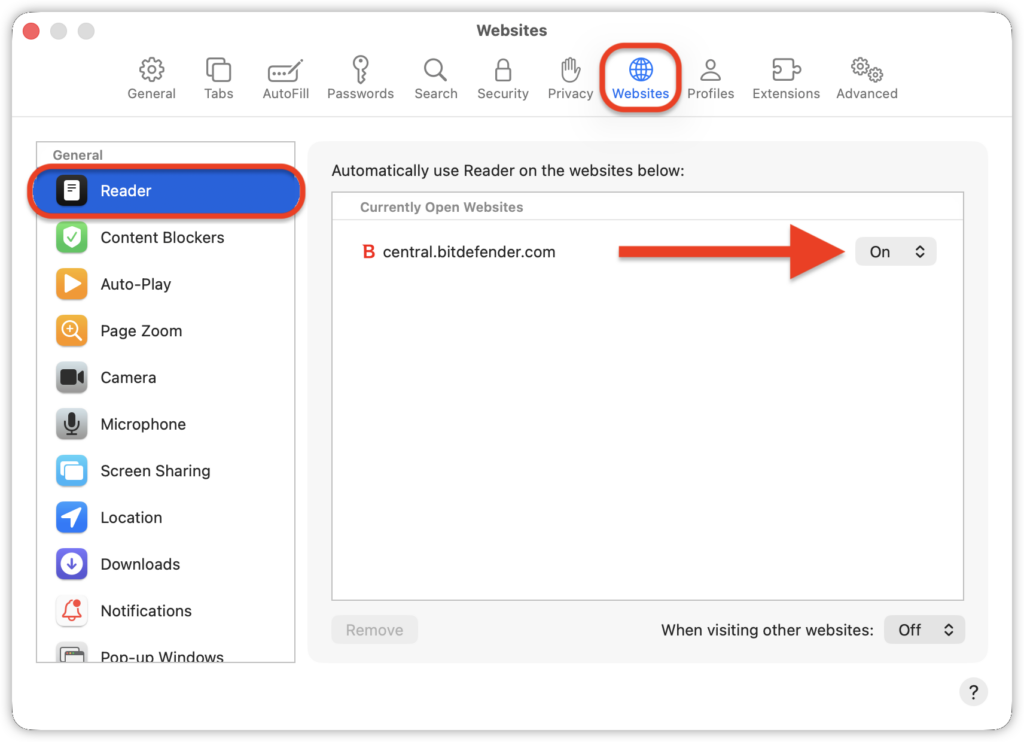Screen dimensions: 1024x742
Task: Click the Content Blockers shield icon
Action: pos(72,237)
